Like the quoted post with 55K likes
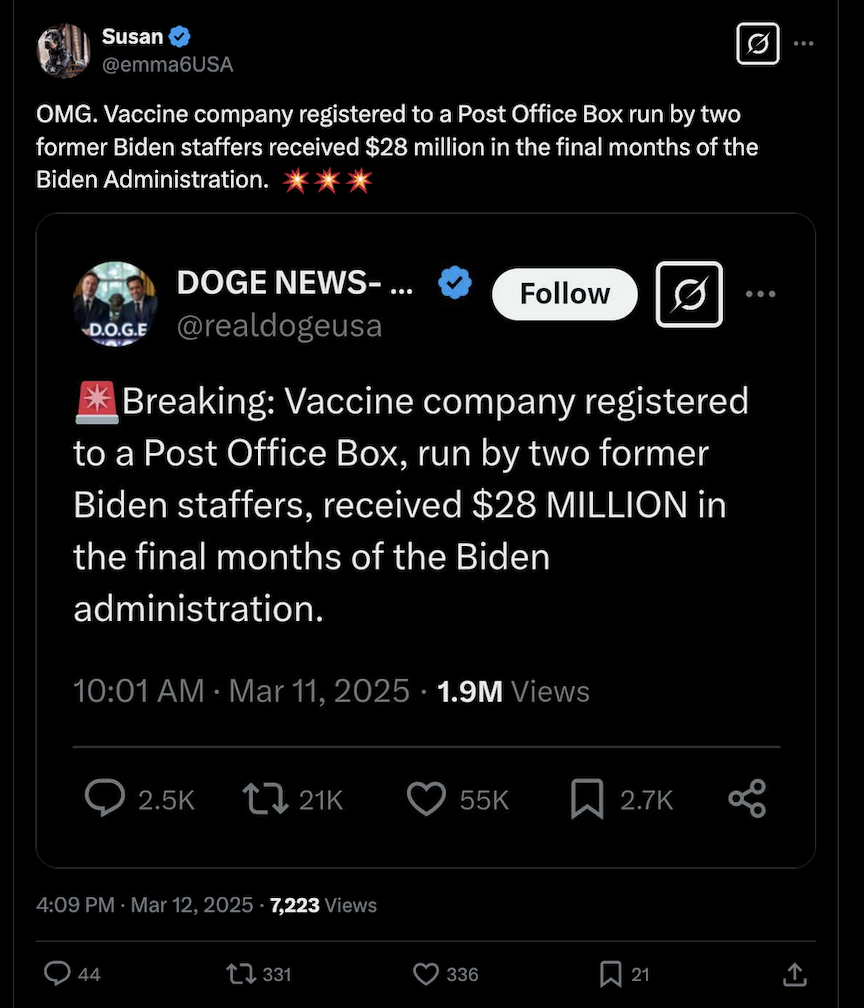 click(427, 798)
